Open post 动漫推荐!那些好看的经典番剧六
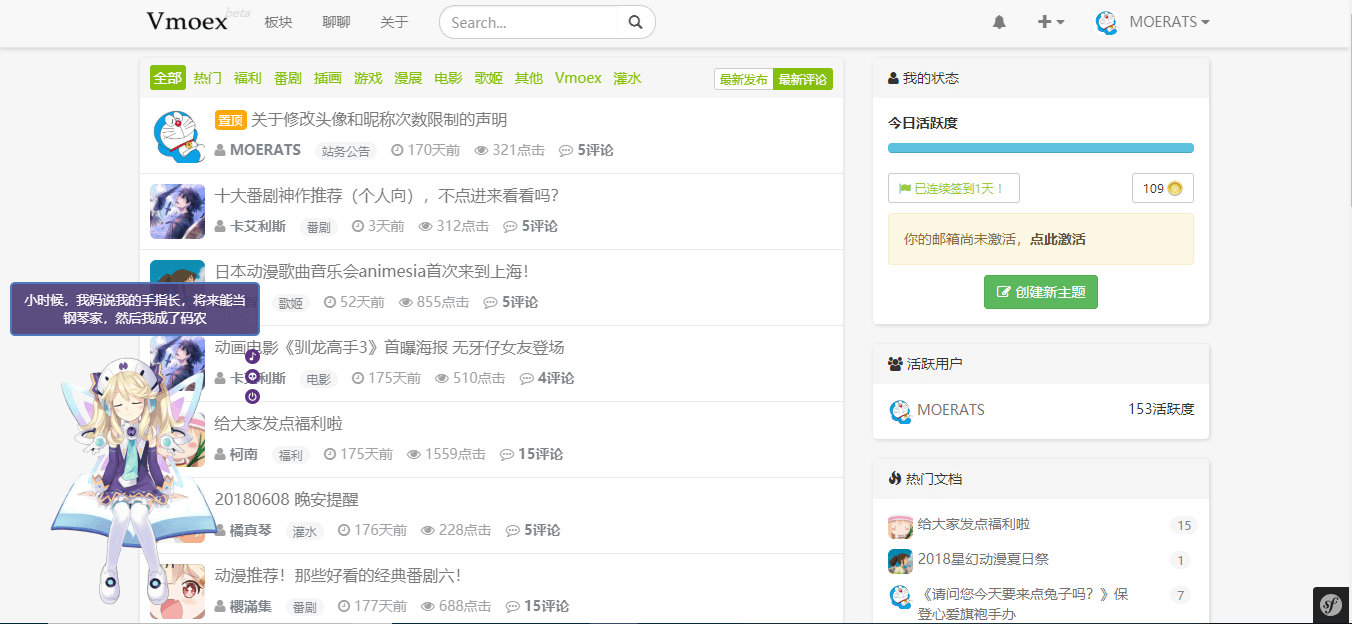The image size is (1352, 624). pyautogui.click(x=338, y=576)
